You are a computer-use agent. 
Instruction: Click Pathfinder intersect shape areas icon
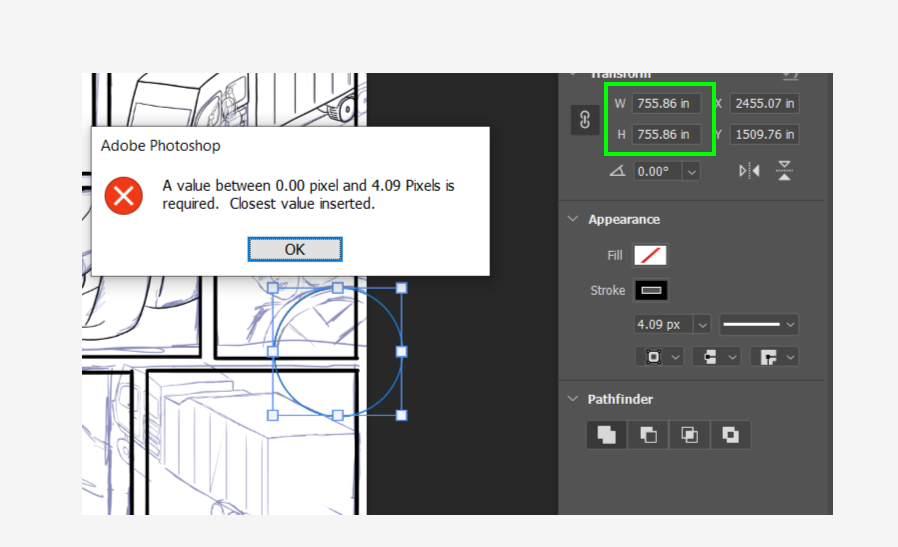[689, 435]
